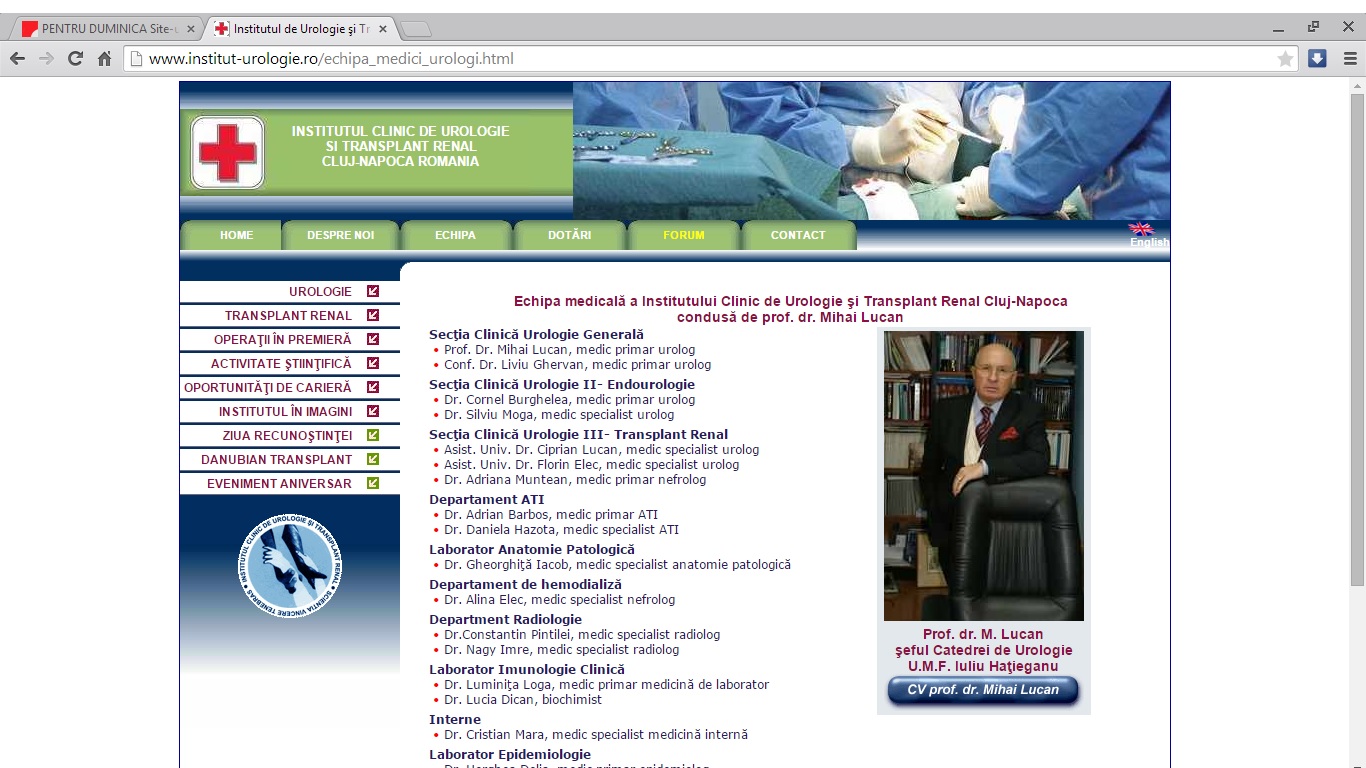The image size is (1366, 768).
Task: Click the blue download extension icon
Action: pos(1318,58)
